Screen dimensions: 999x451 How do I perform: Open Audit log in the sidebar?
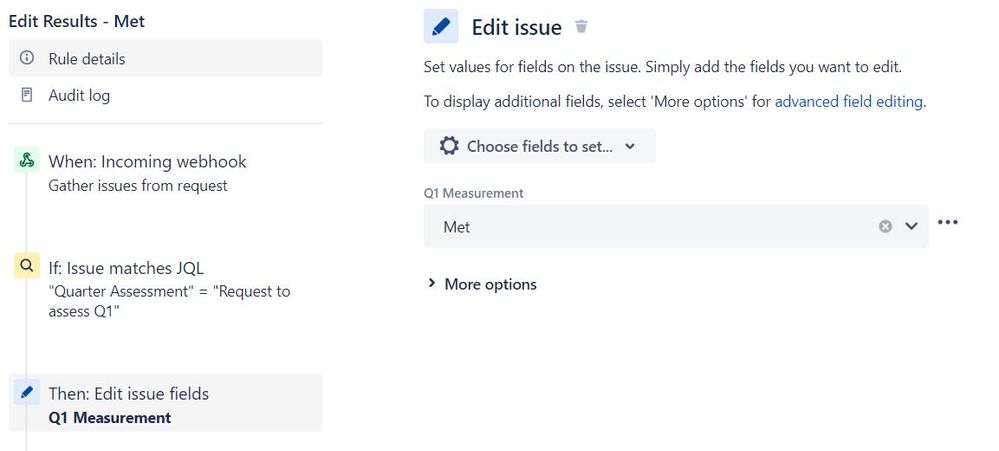(x=80, y=95)
